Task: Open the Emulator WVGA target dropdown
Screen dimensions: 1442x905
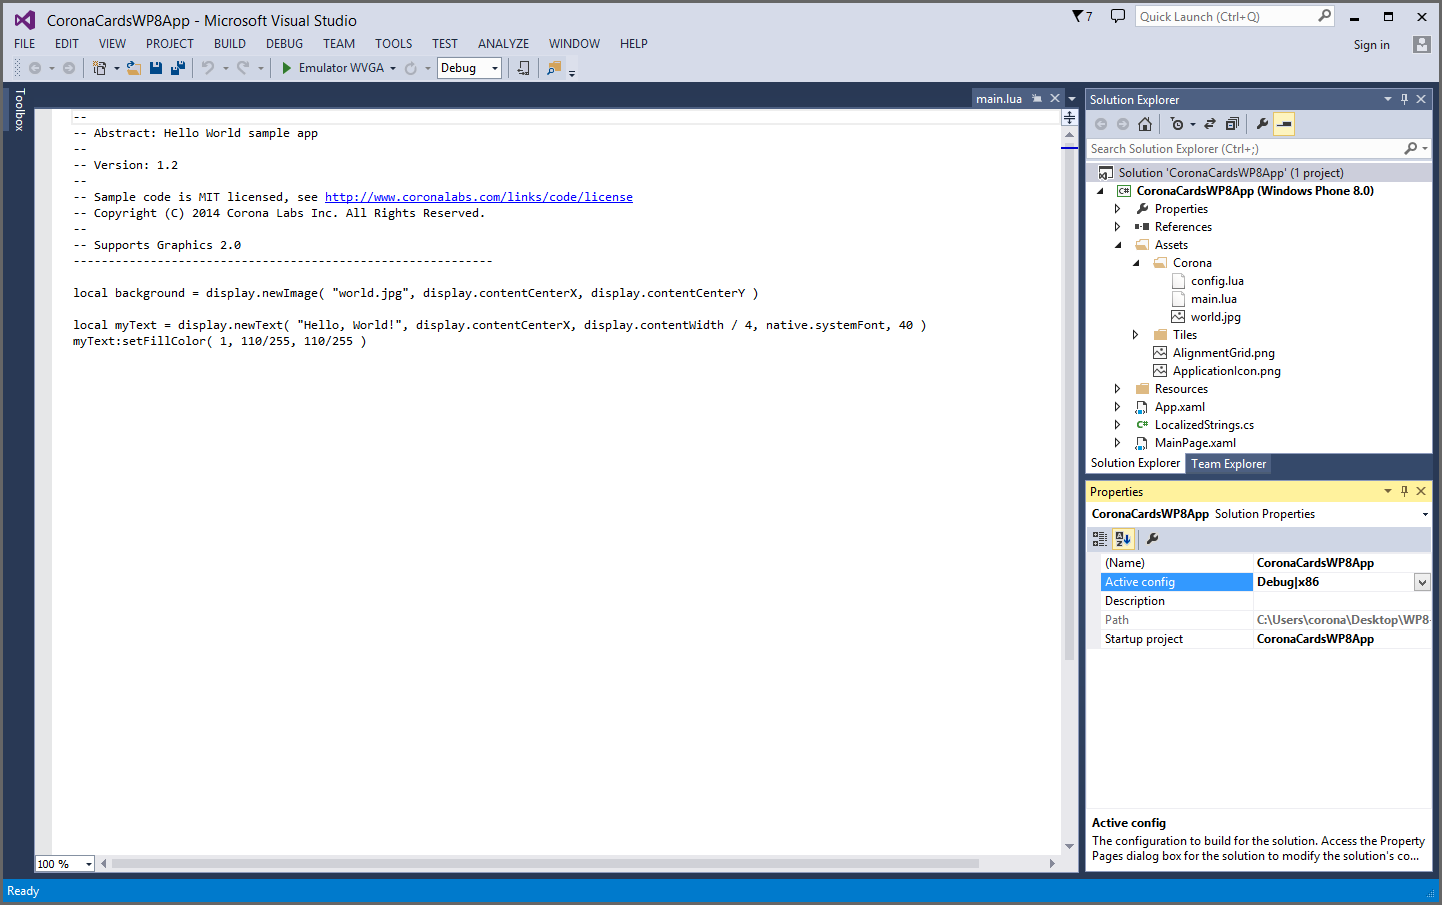Action: click(393, 68)
